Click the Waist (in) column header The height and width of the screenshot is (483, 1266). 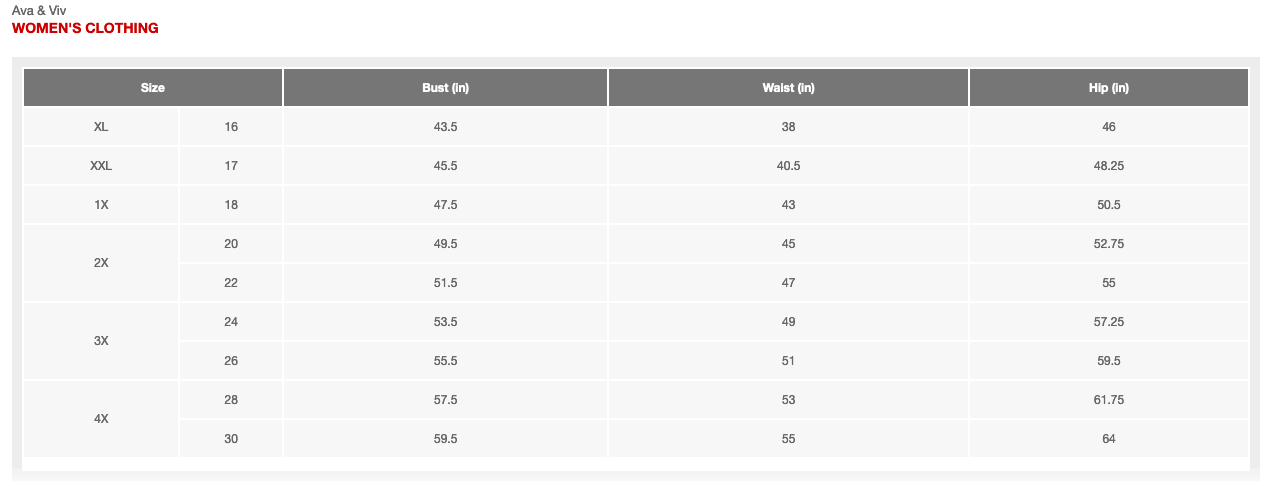click(x=788, y=87)
